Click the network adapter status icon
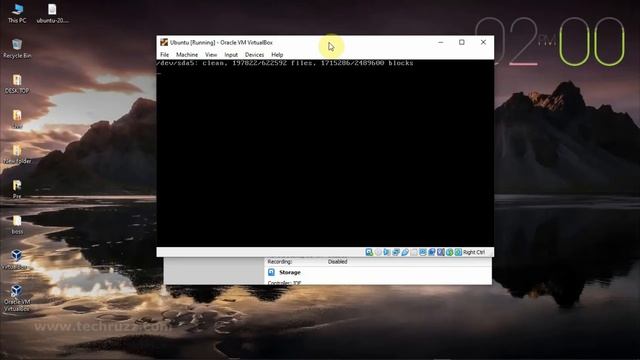Image resolution: width=640 pixels, height=360 pixels. (396, 252)
